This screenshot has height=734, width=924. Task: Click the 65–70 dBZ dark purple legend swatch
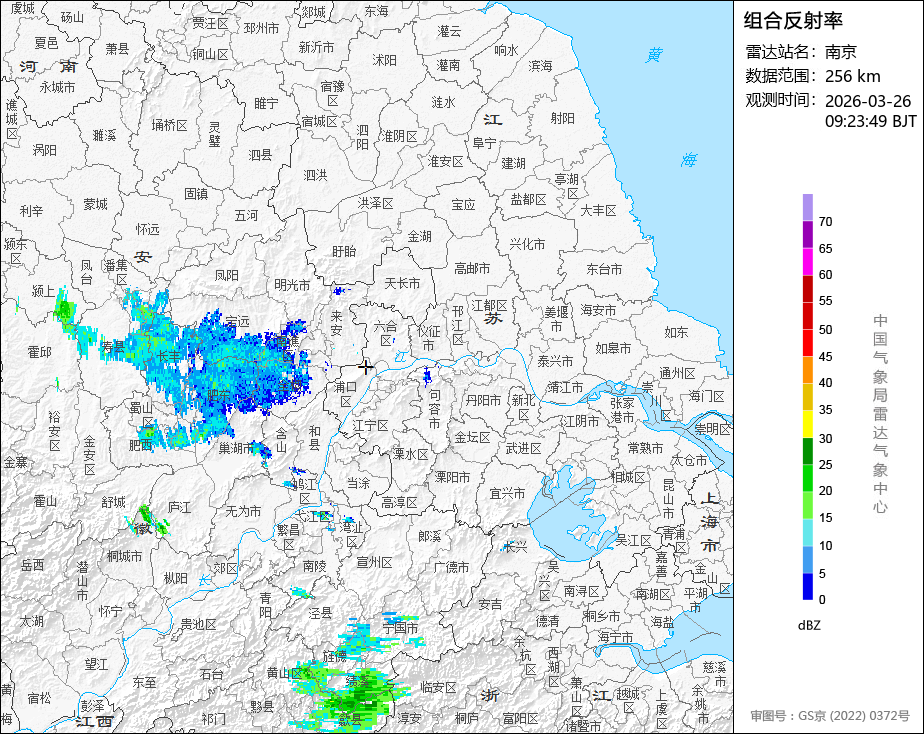pos(807,234)
